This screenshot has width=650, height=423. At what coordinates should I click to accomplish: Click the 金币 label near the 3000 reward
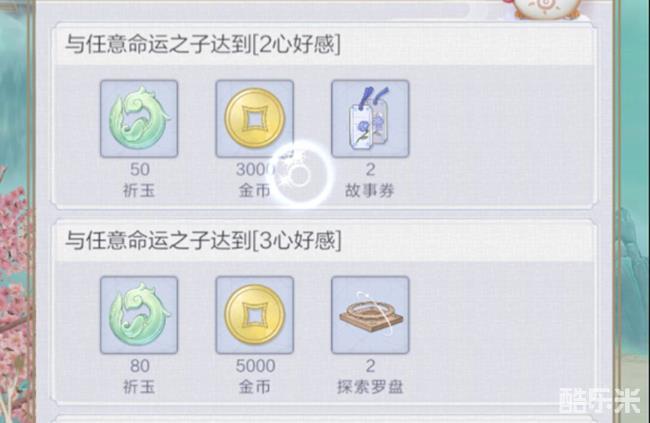(254, 191)
